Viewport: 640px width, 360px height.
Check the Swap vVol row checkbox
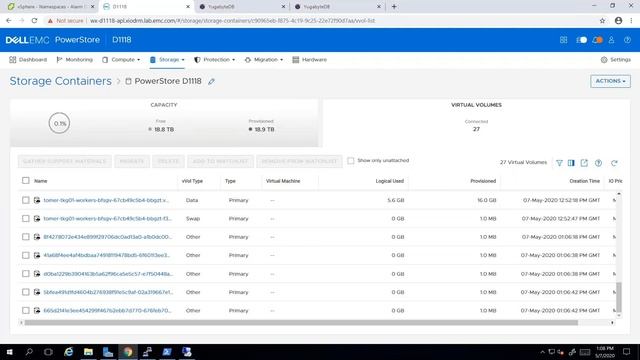26,218
